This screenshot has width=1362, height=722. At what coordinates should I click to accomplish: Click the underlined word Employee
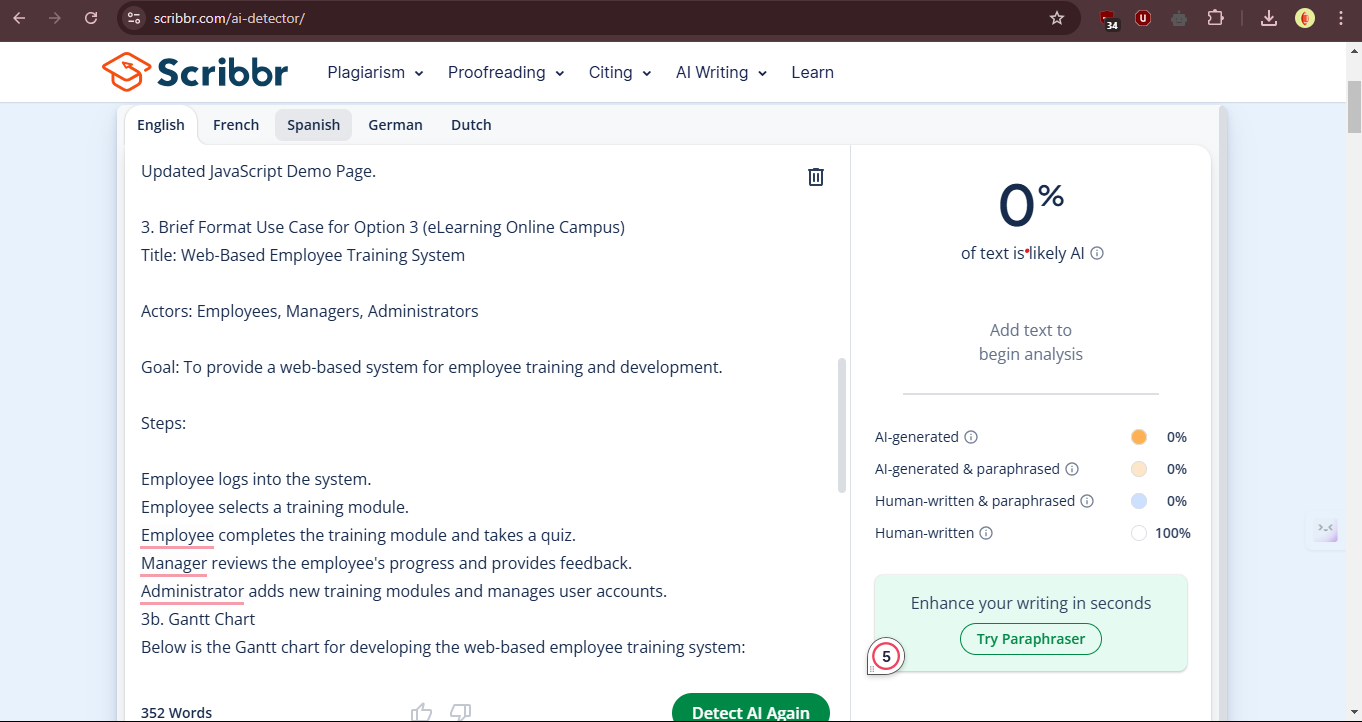tap(177, 535)
